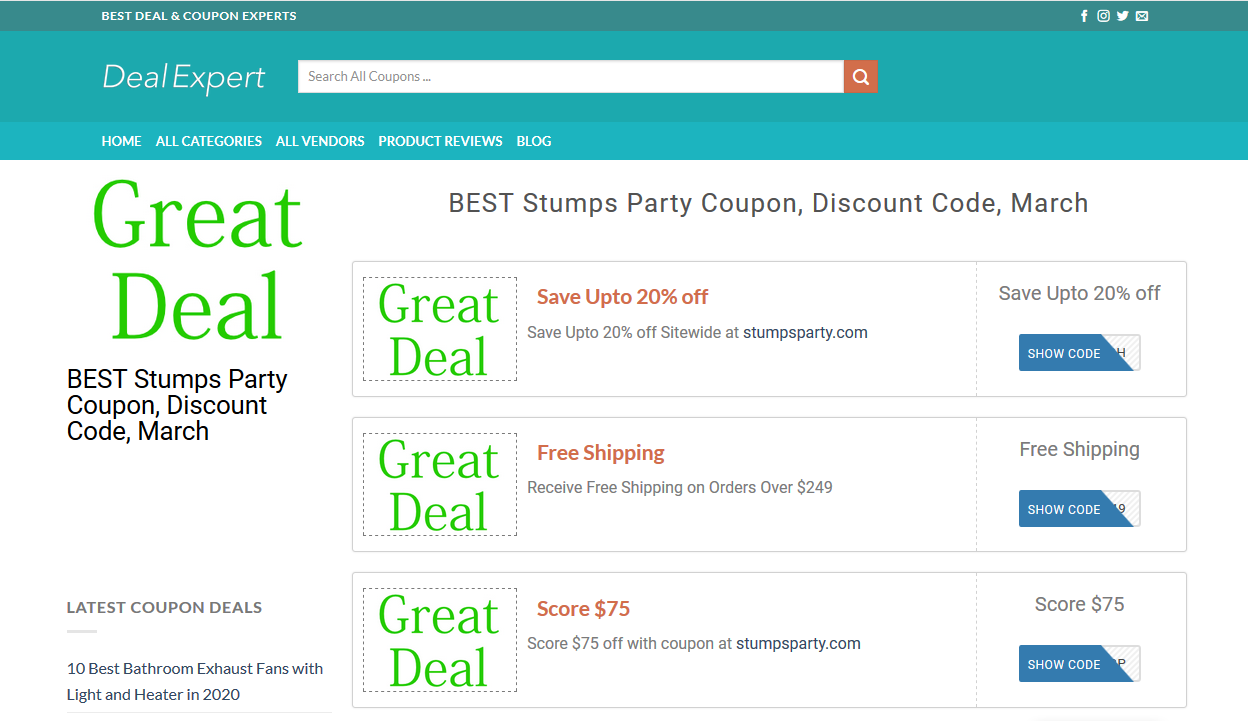The width and height of the screenshot is (1248, 721).
Task: Open the ALL CATEGORIES menu
Action: pos(208,141)
